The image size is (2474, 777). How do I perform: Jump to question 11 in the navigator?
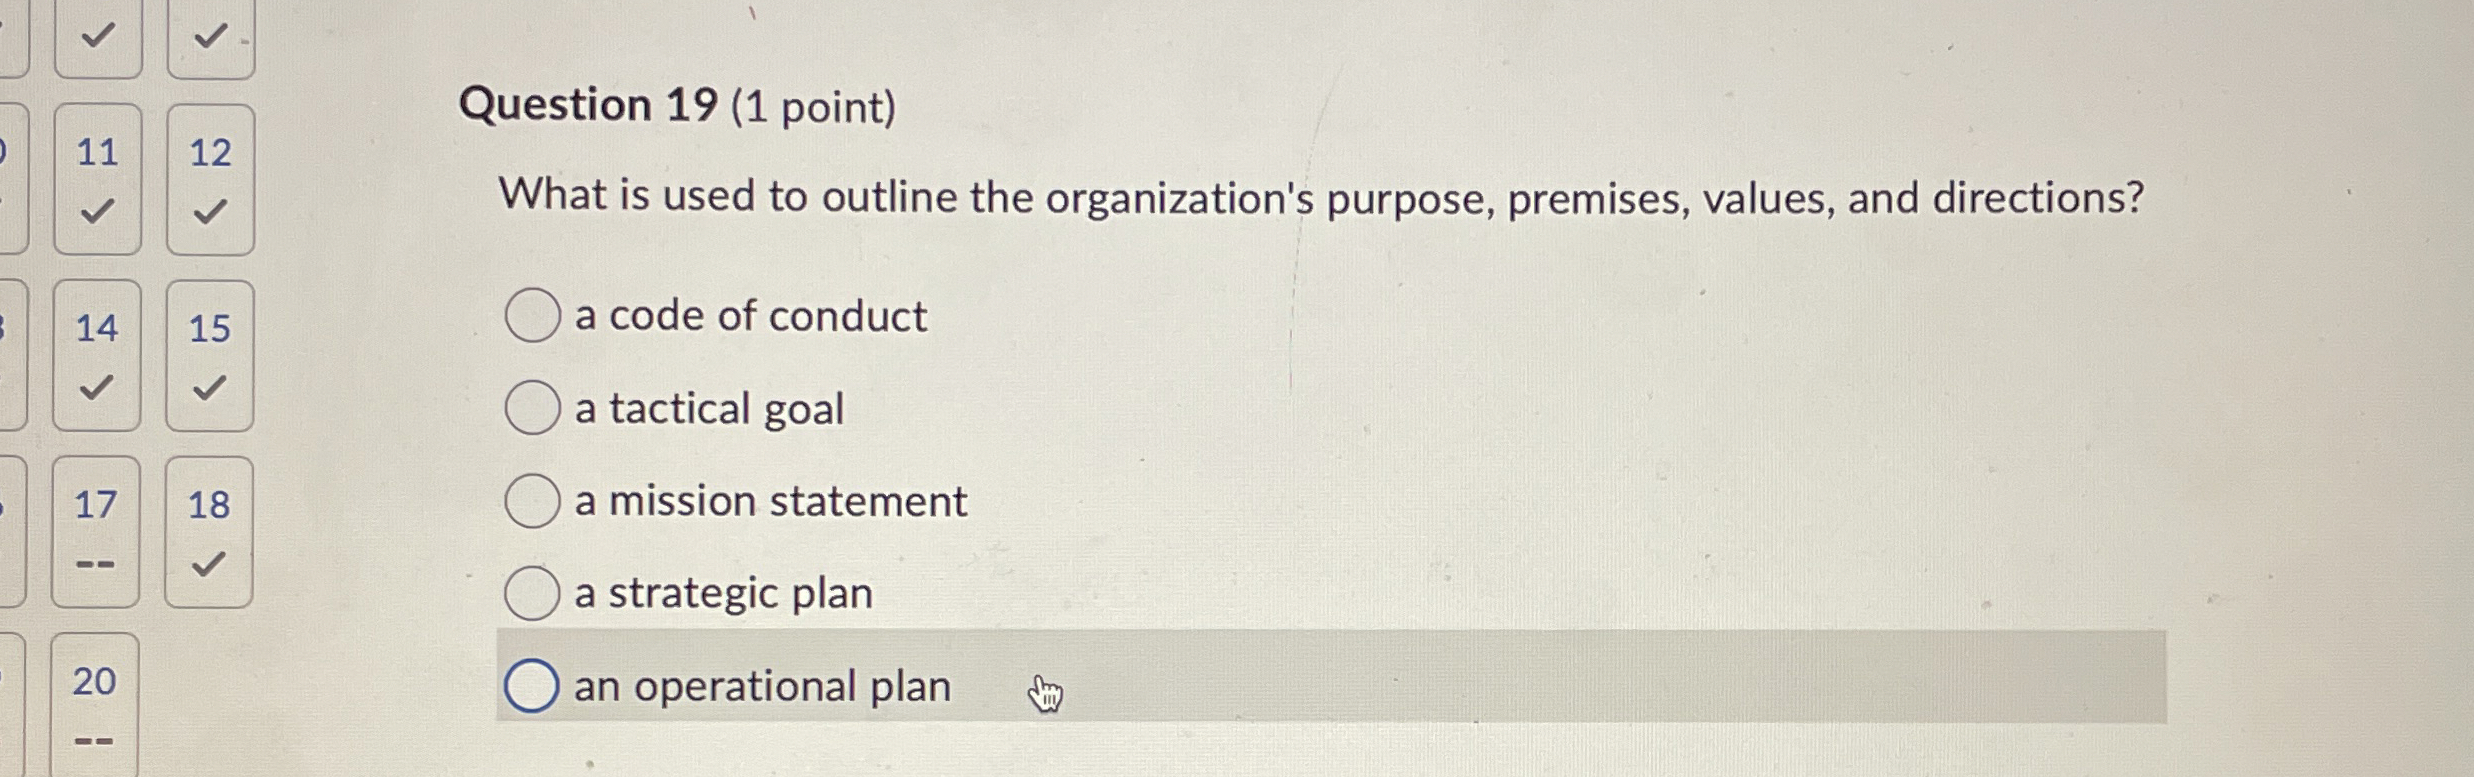[98, 150]
